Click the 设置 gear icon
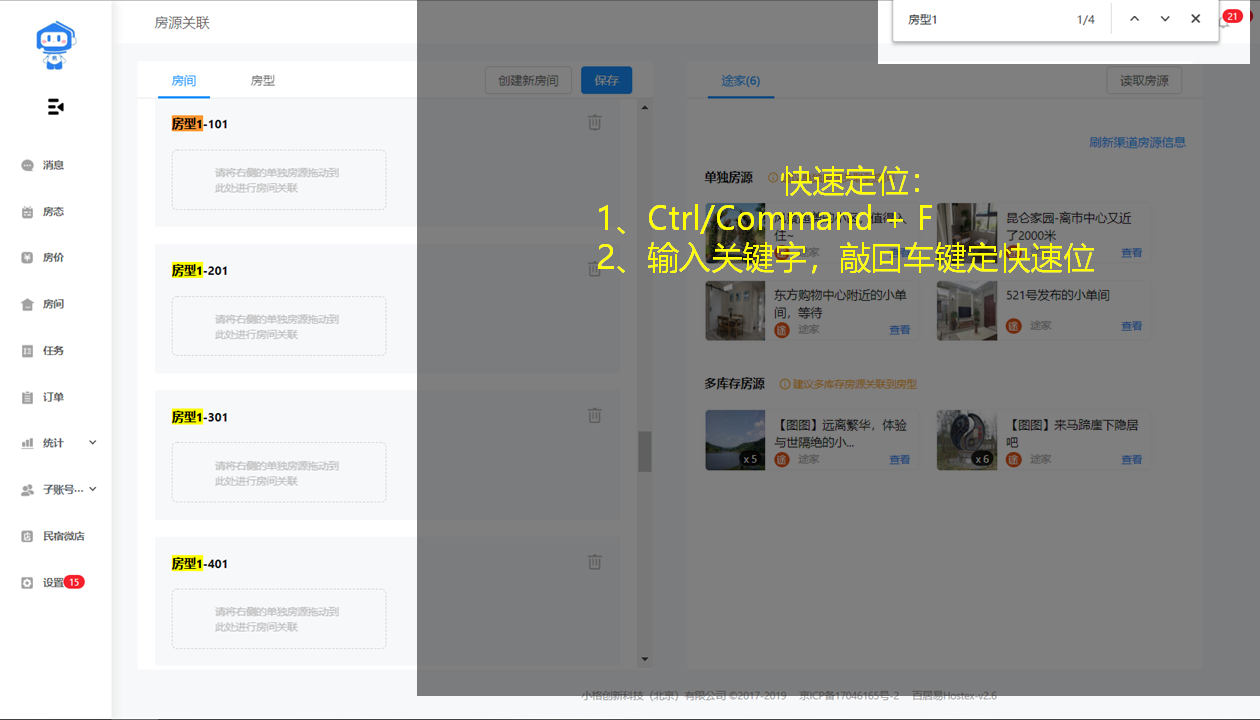This screenshot has height=720, width=1260. pos(27,583)
